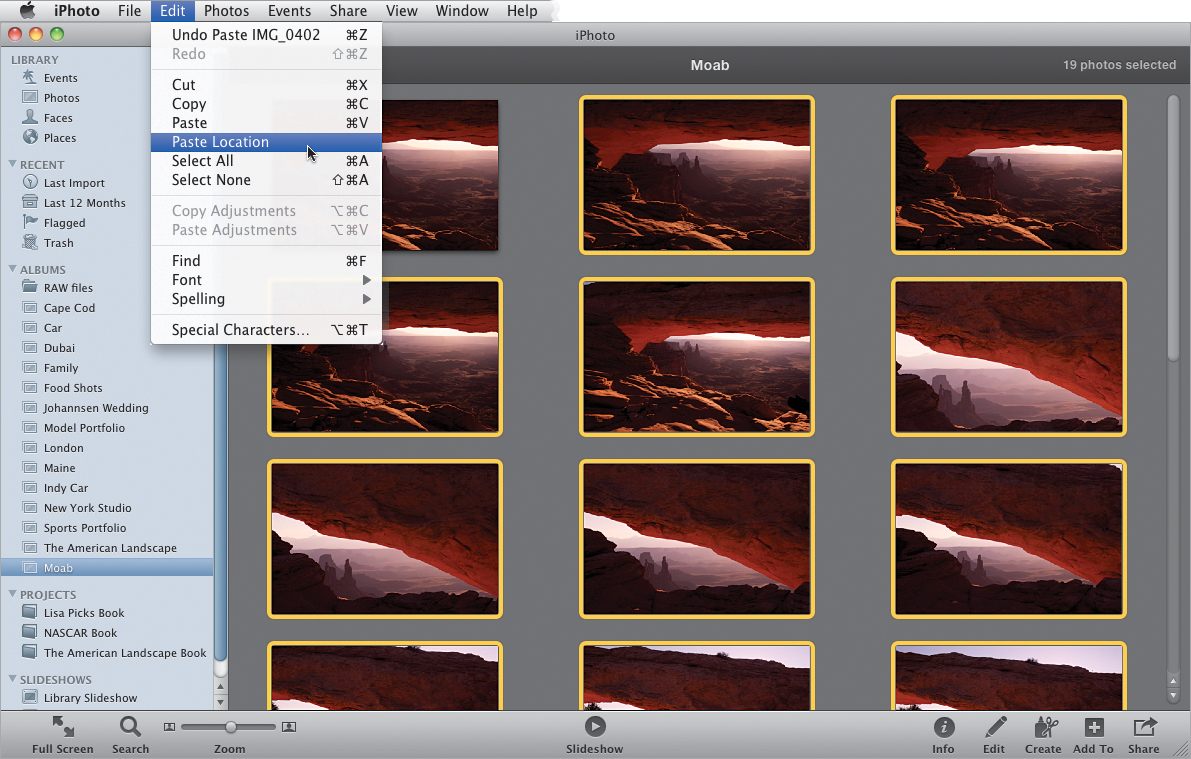Click the third-row right arch thumbnail
Screen dimensions: 1191x759
point(1009,539)
